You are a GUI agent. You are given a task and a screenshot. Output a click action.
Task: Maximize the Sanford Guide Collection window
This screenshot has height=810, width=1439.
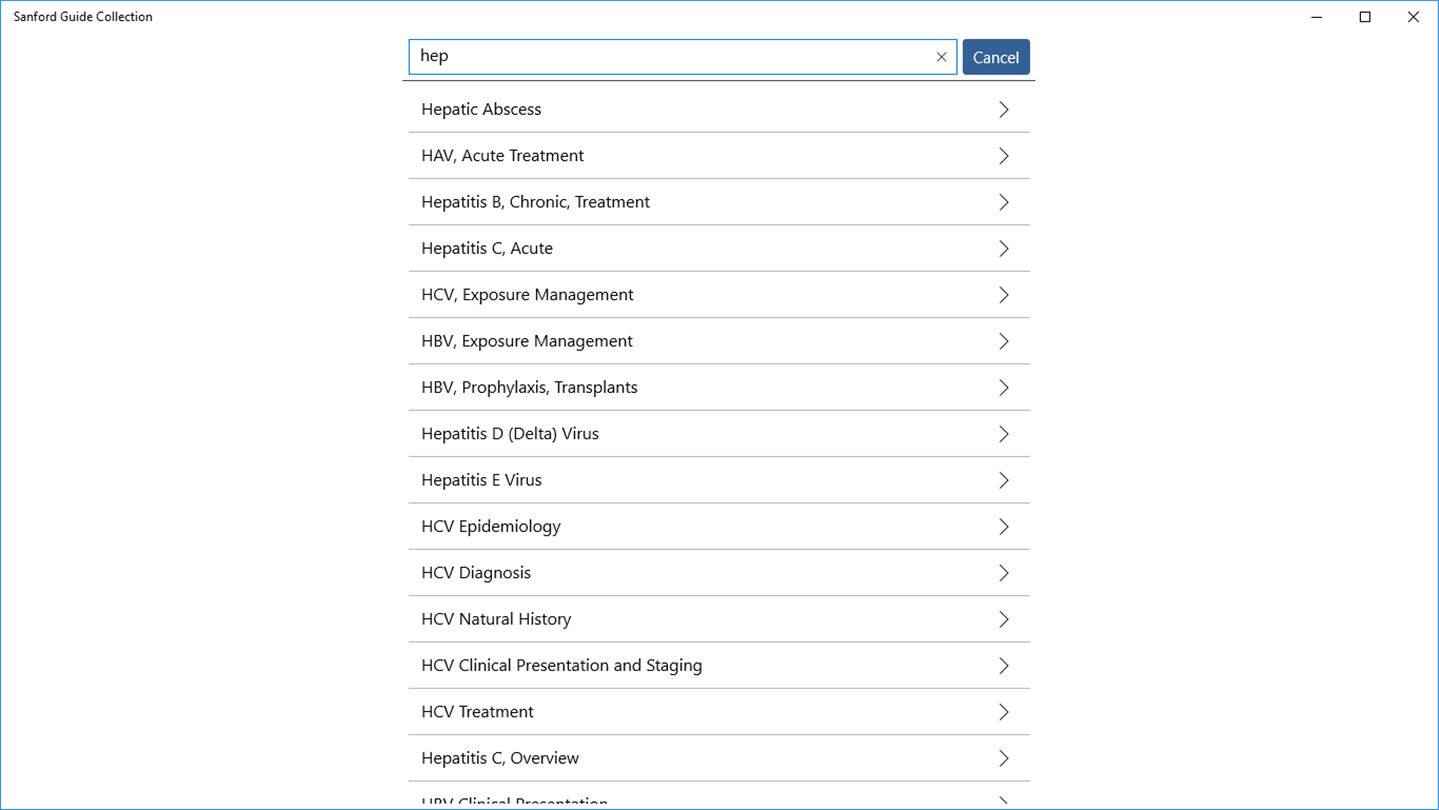(x=1365, y=17)
